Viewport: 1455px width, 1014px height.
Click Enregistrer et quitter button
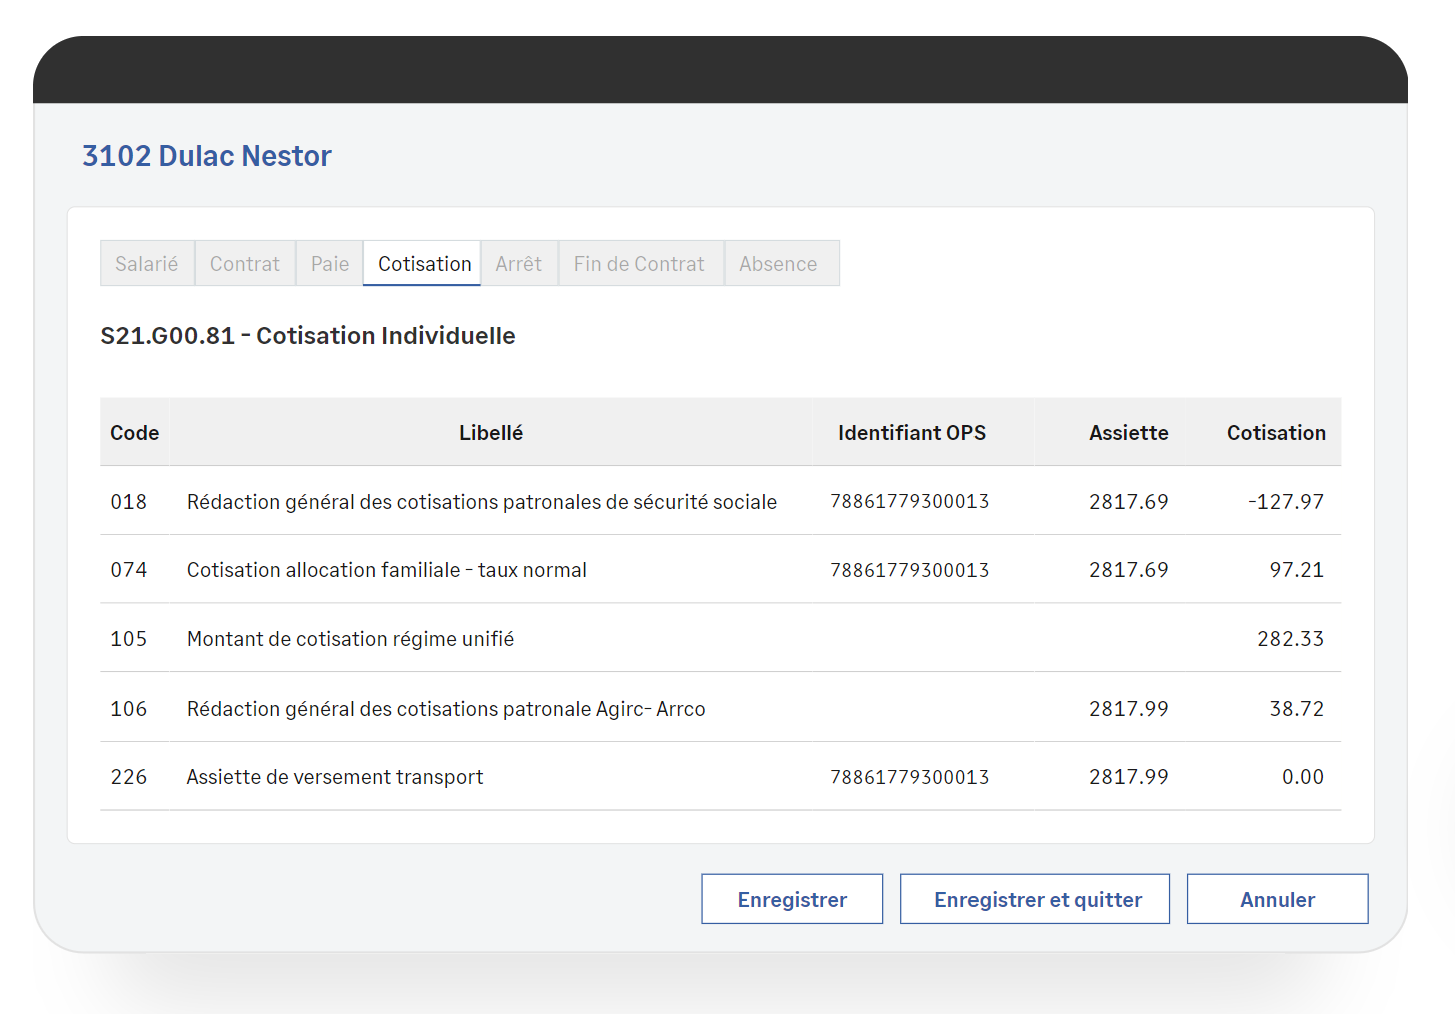coord(1035,899)
